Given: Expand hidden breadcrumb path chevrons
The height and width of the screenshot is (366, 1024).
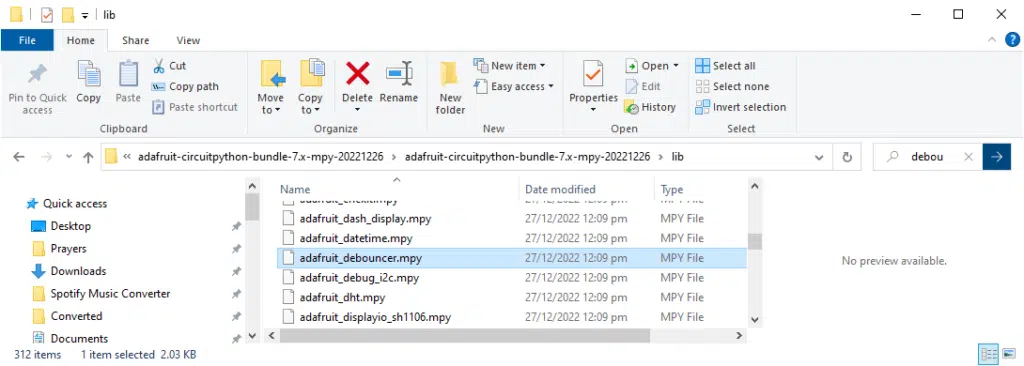Looking at the screenshot, I should (127, 157).
